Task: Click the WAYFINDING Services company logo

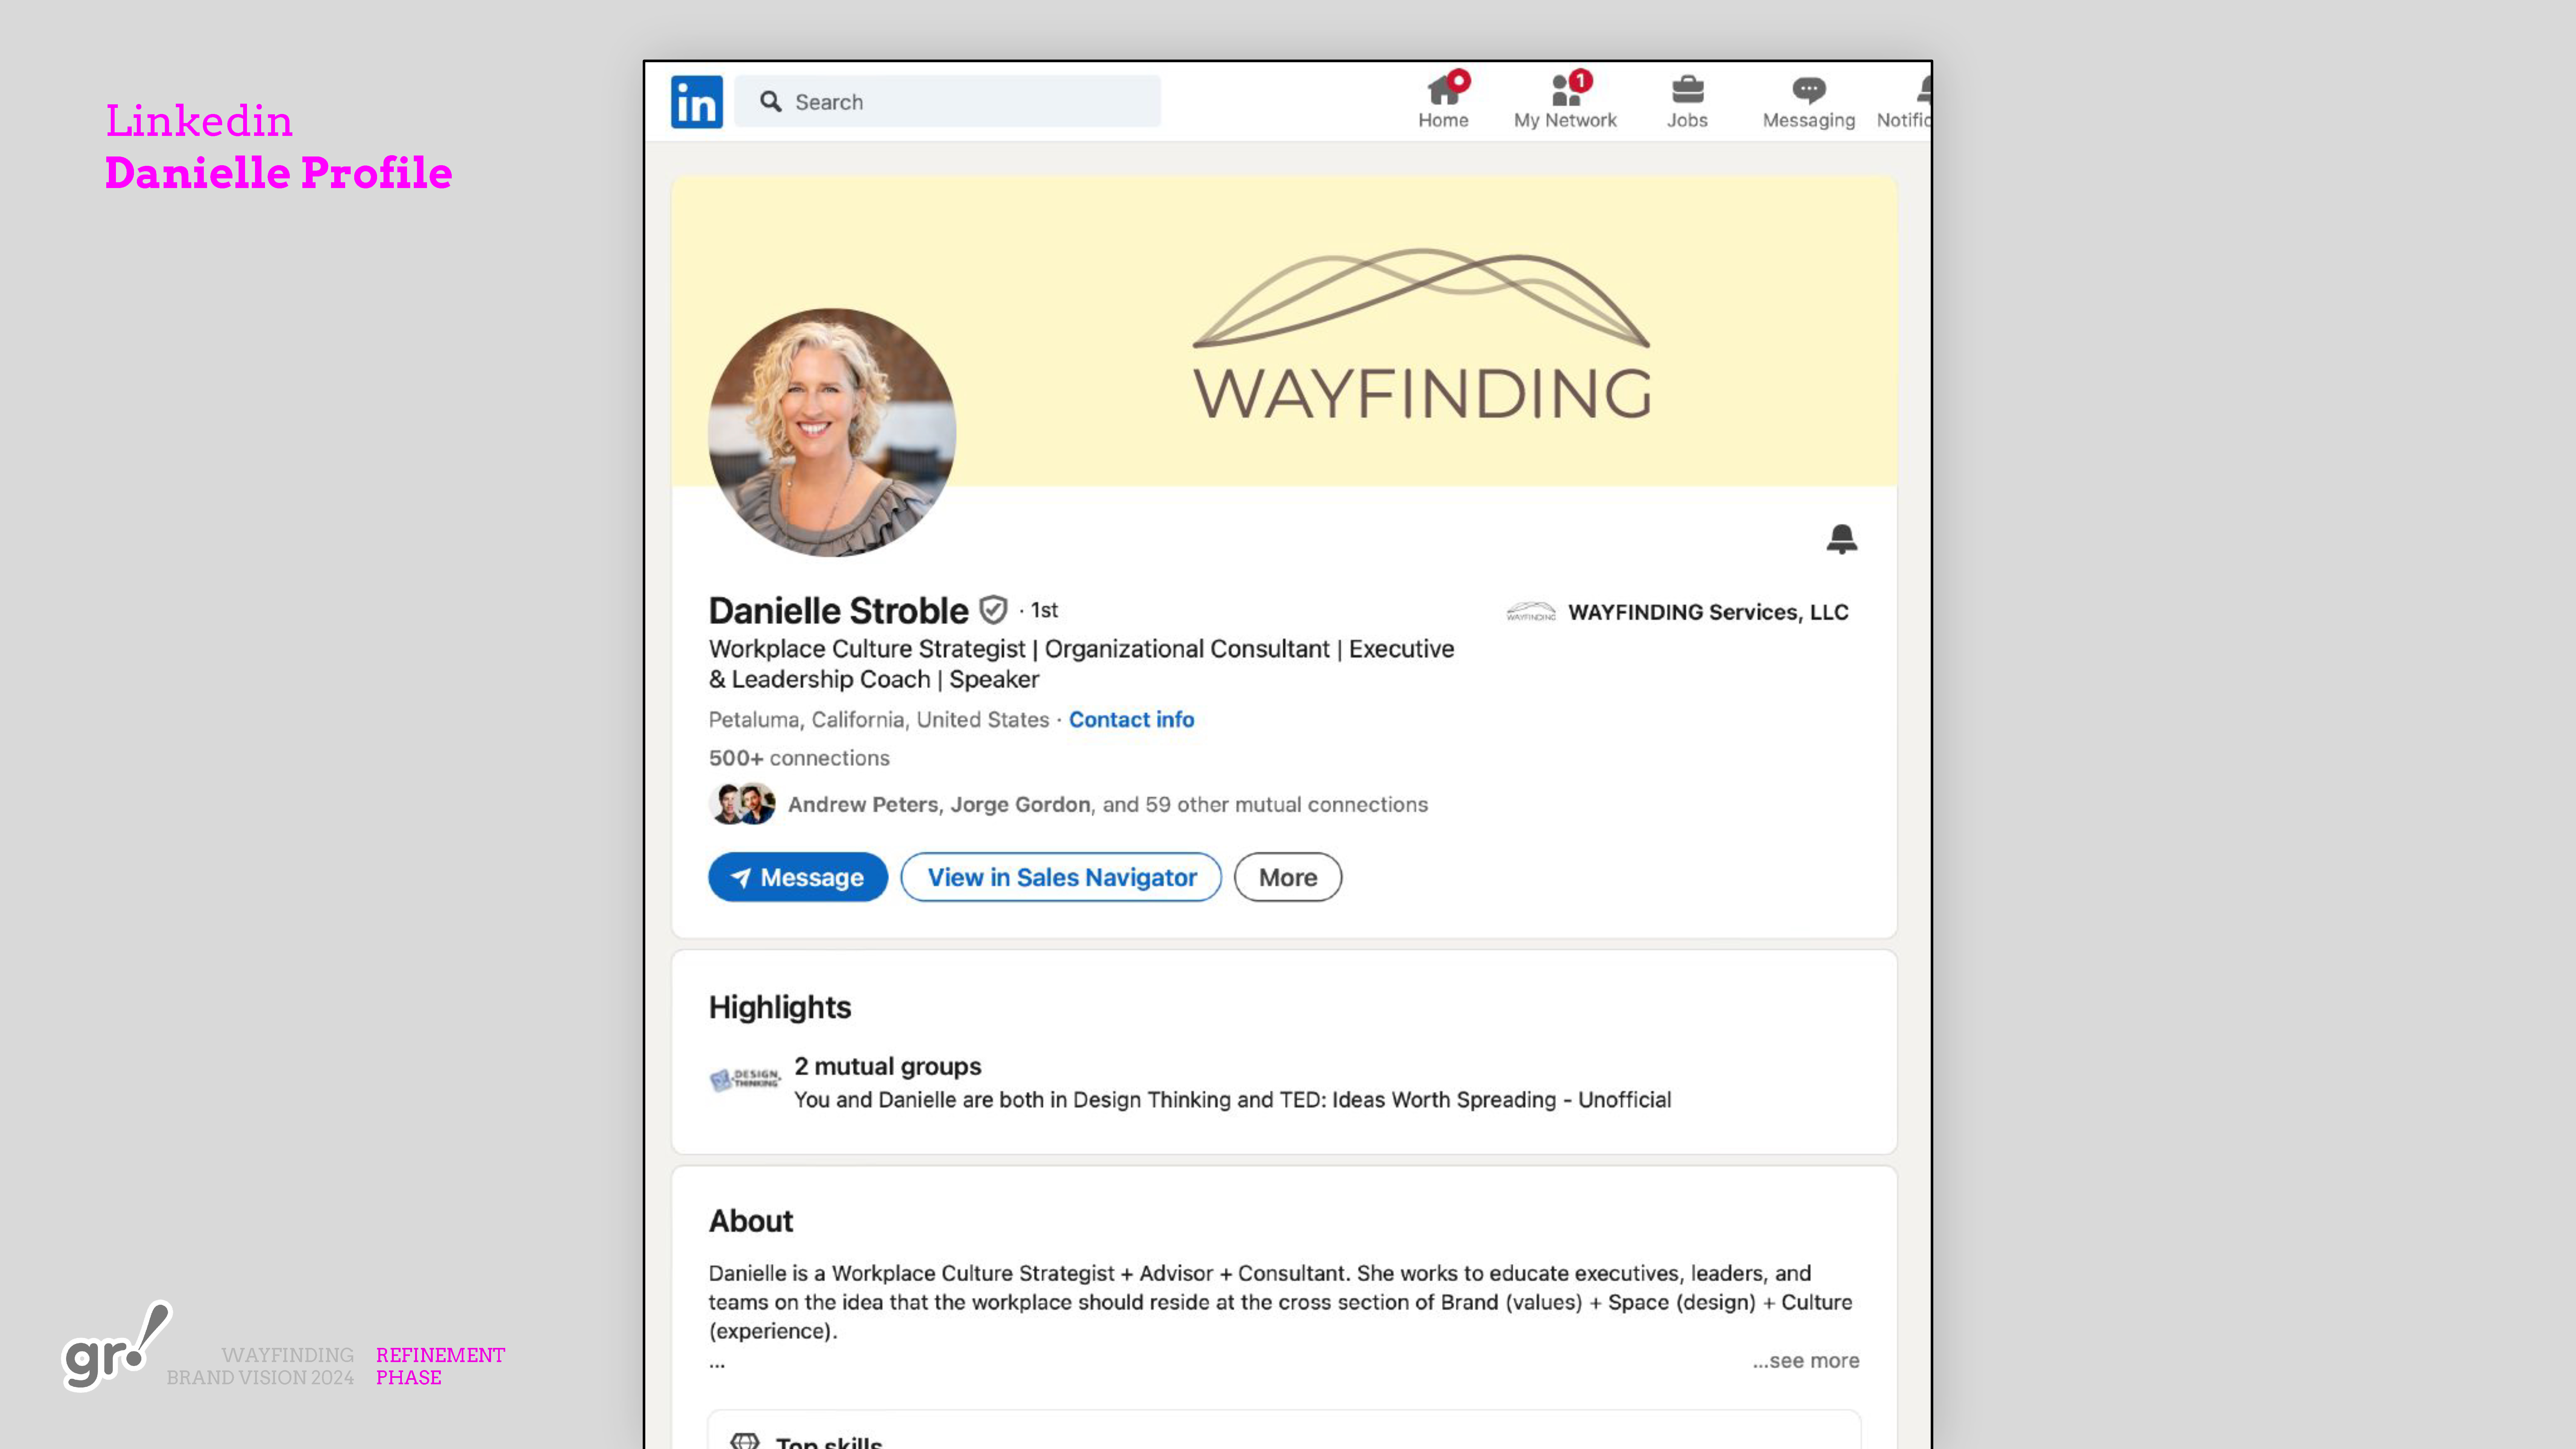Action: coord(1531,611)
